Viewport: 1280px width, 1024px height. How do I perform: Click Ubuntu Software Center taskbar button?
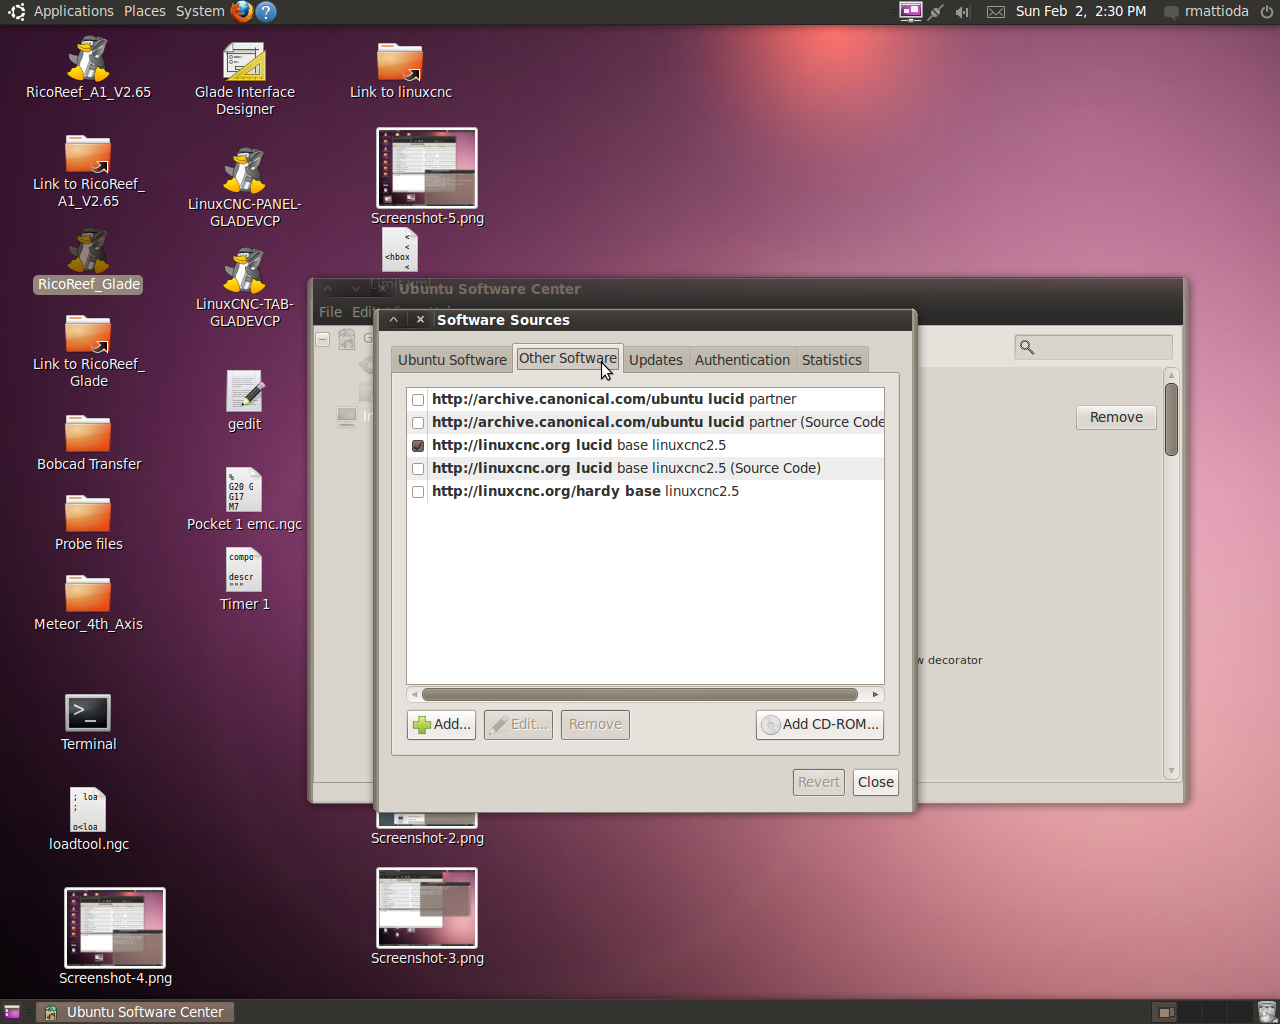[136, 1012]
